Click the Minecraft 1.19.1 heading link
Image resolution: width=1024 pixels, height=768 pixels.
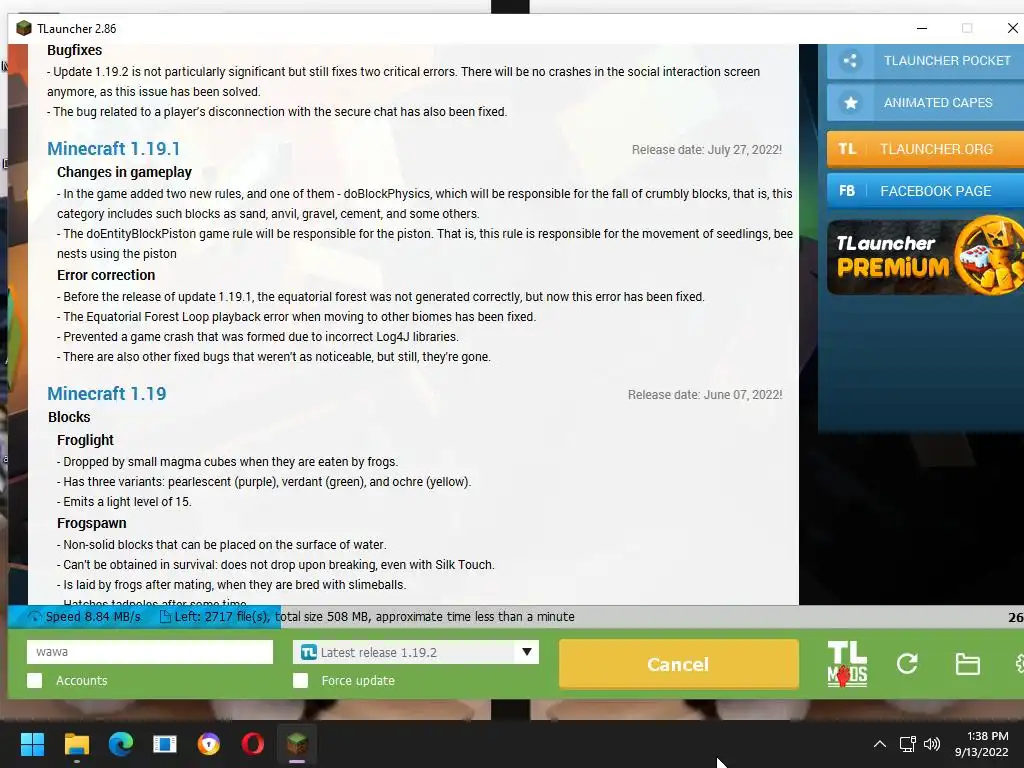[114, 149]
